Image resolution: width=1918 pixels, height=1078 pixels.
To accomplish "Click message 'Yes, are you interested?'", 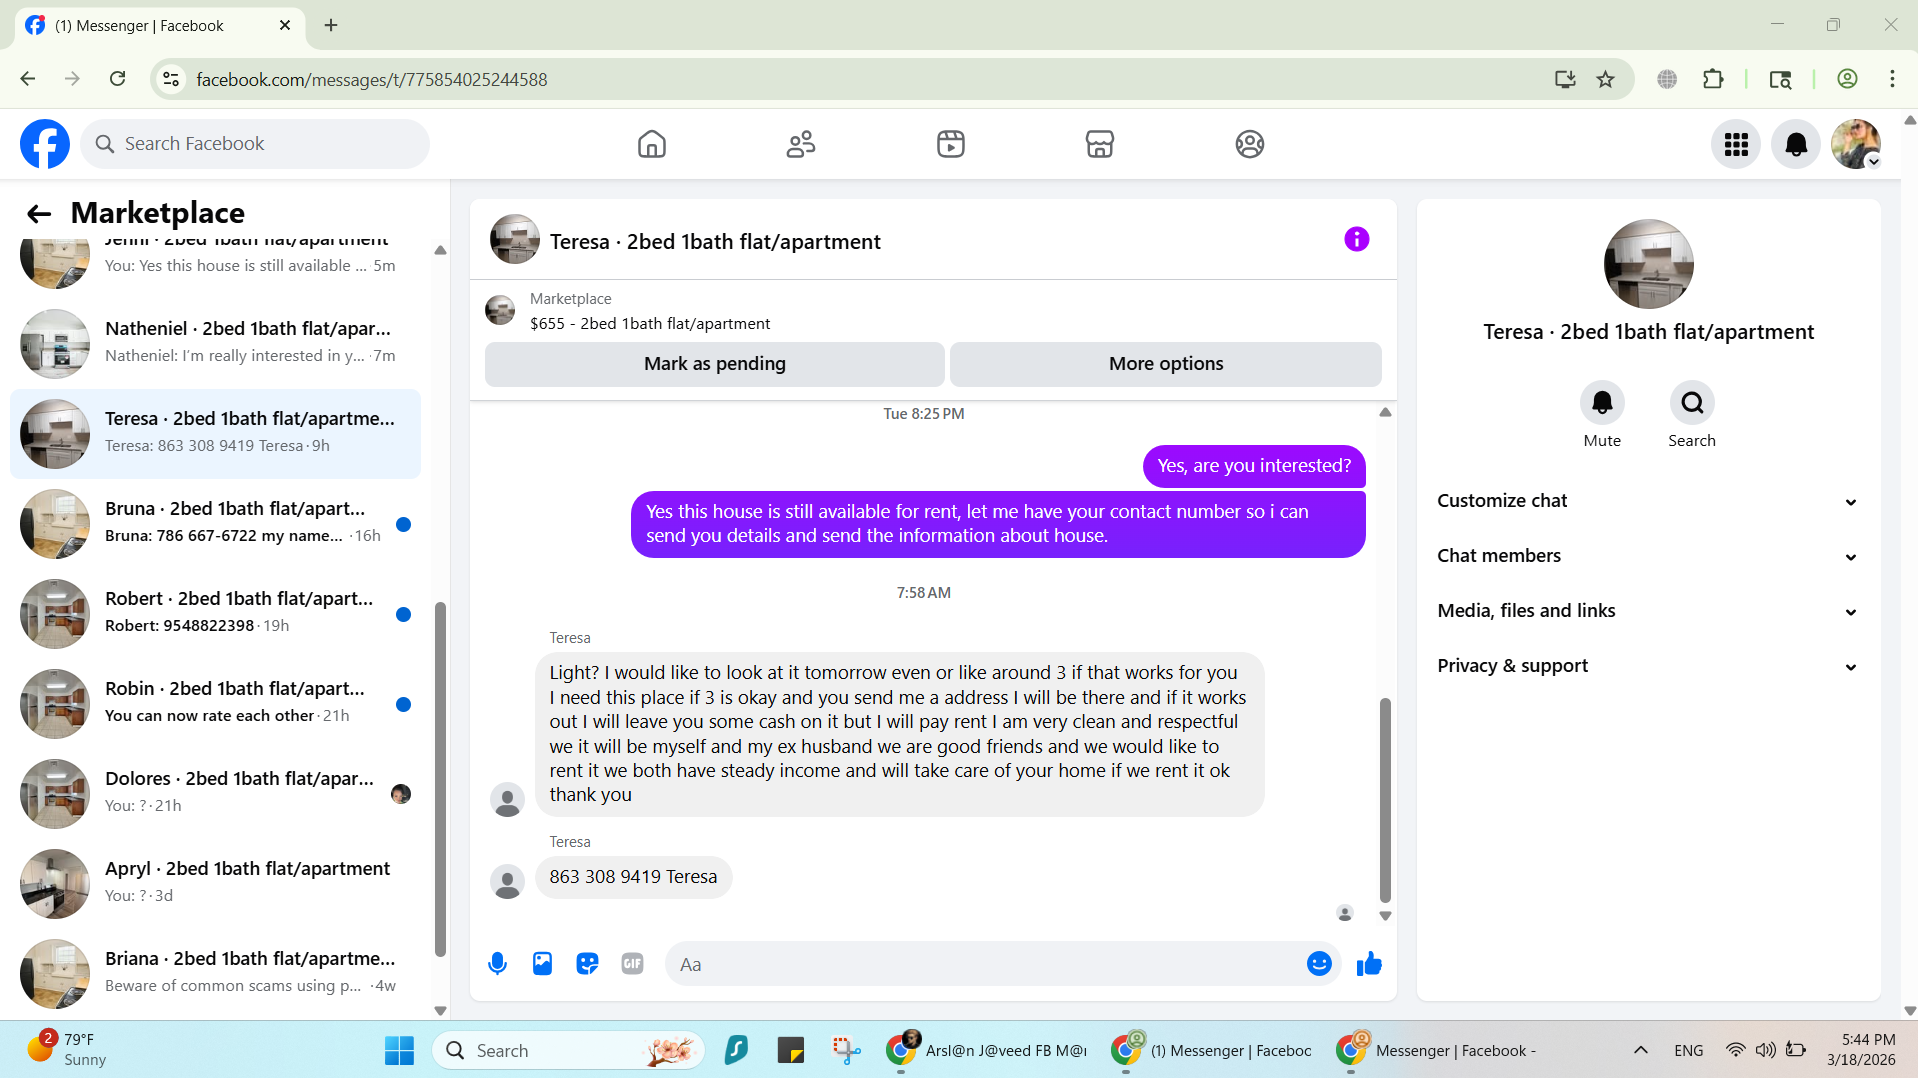I will (x=1254, y=466).
